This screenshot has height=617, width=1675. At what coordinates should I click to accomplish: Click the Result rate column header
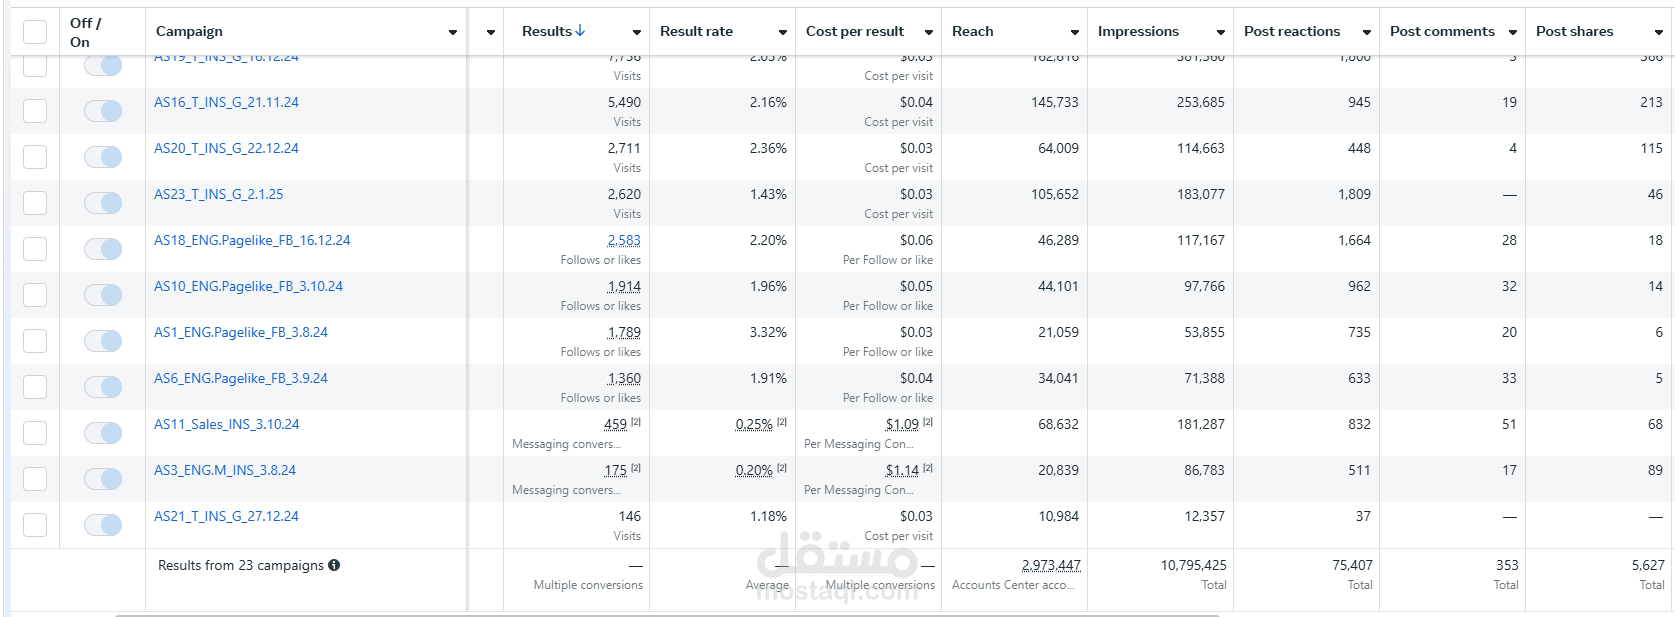click(696, 31)
